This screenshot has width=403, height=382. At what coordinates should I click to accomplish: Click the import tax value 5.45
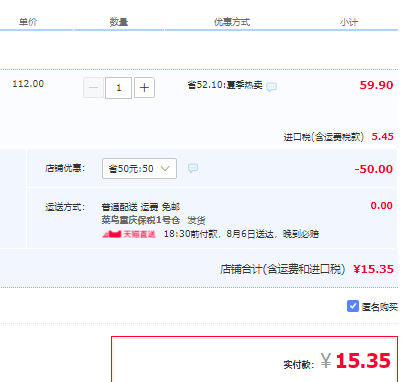[382, 137]
